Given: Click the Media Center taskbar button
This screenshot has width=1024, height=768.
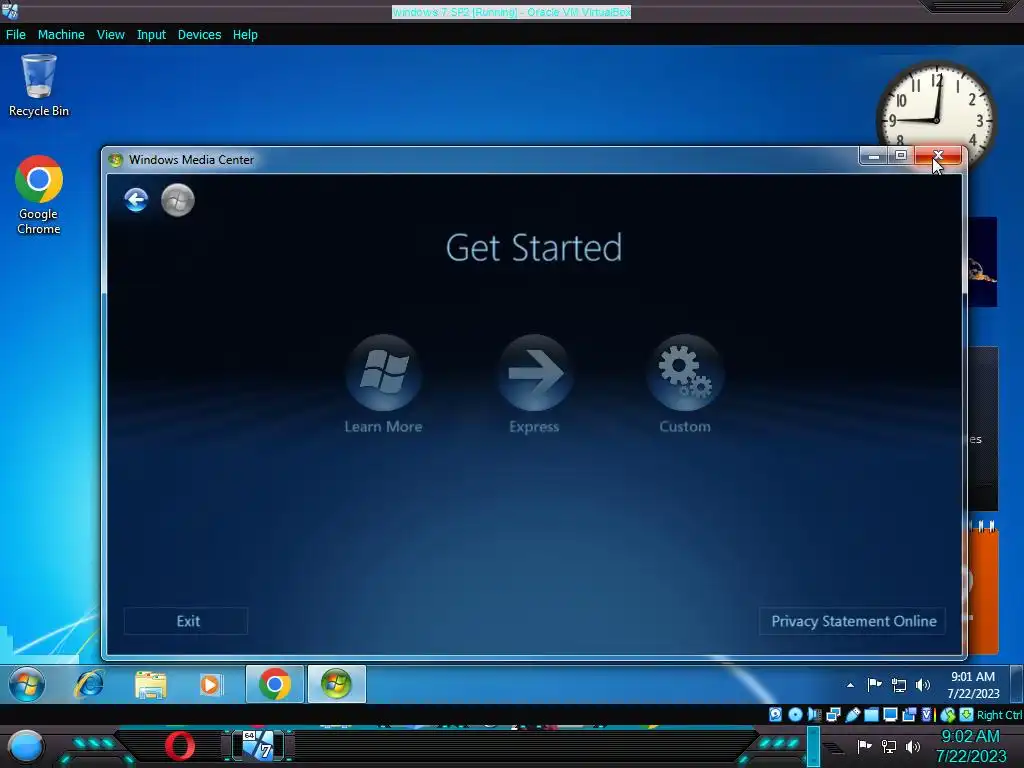Looking at the screenshot, I should [336, 684].
